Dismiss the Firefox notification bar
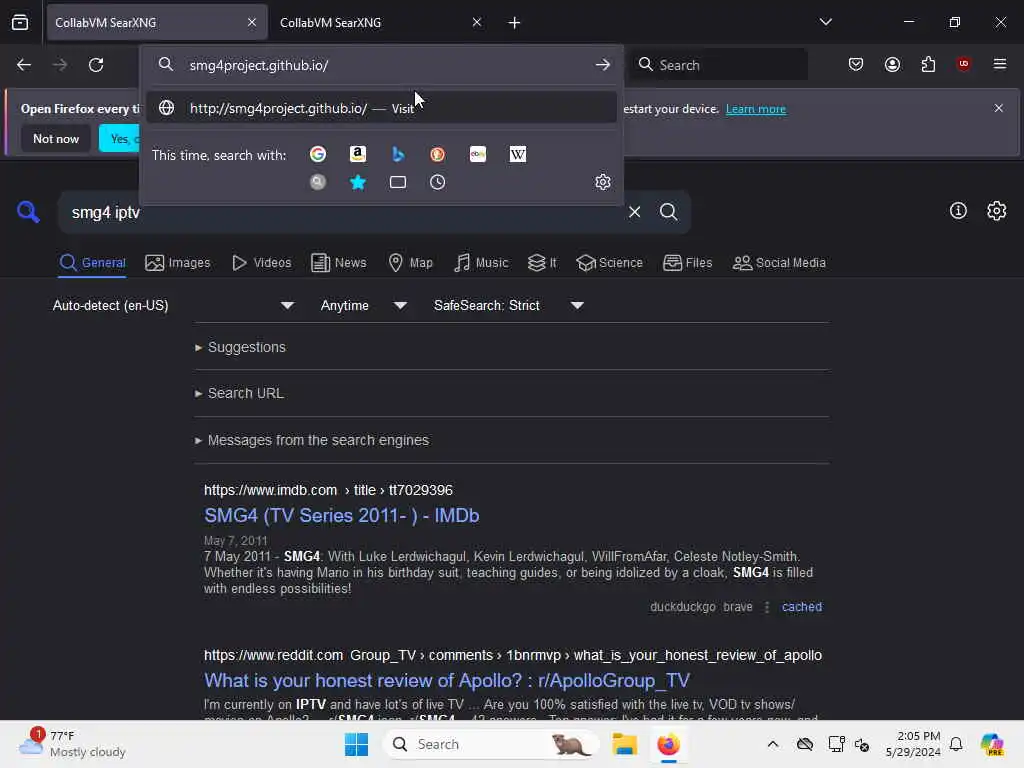Screen dimensions: 1024x768 pyautogui.click(x=999, y=108)
